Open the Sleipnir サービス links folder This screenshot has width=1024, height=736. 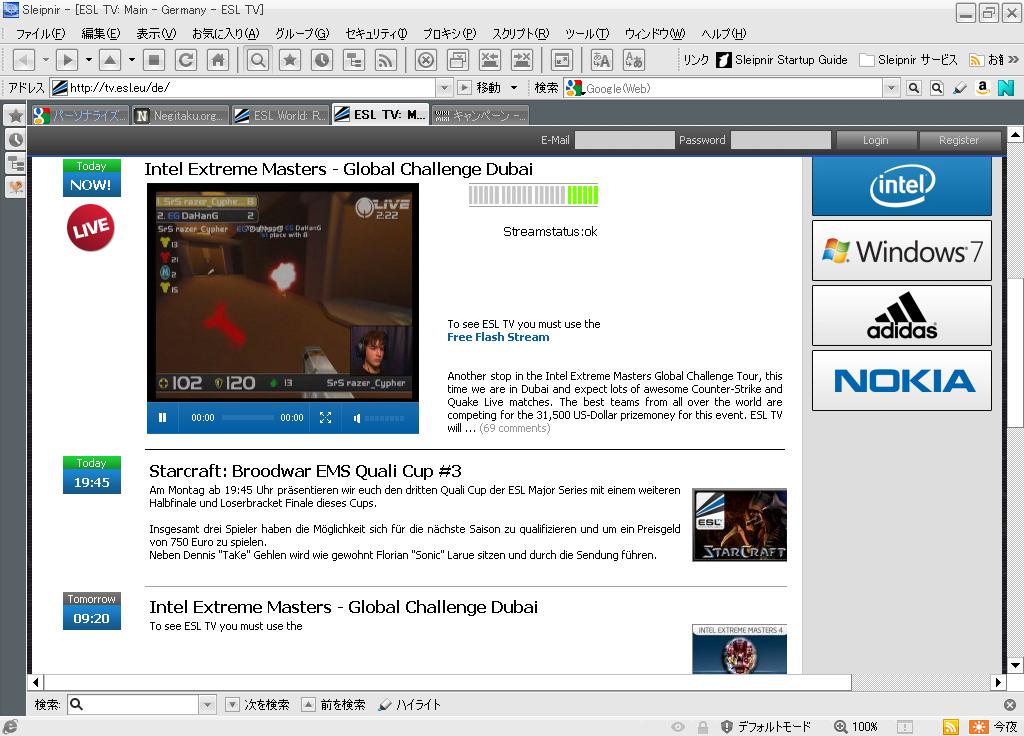point(908,60)
